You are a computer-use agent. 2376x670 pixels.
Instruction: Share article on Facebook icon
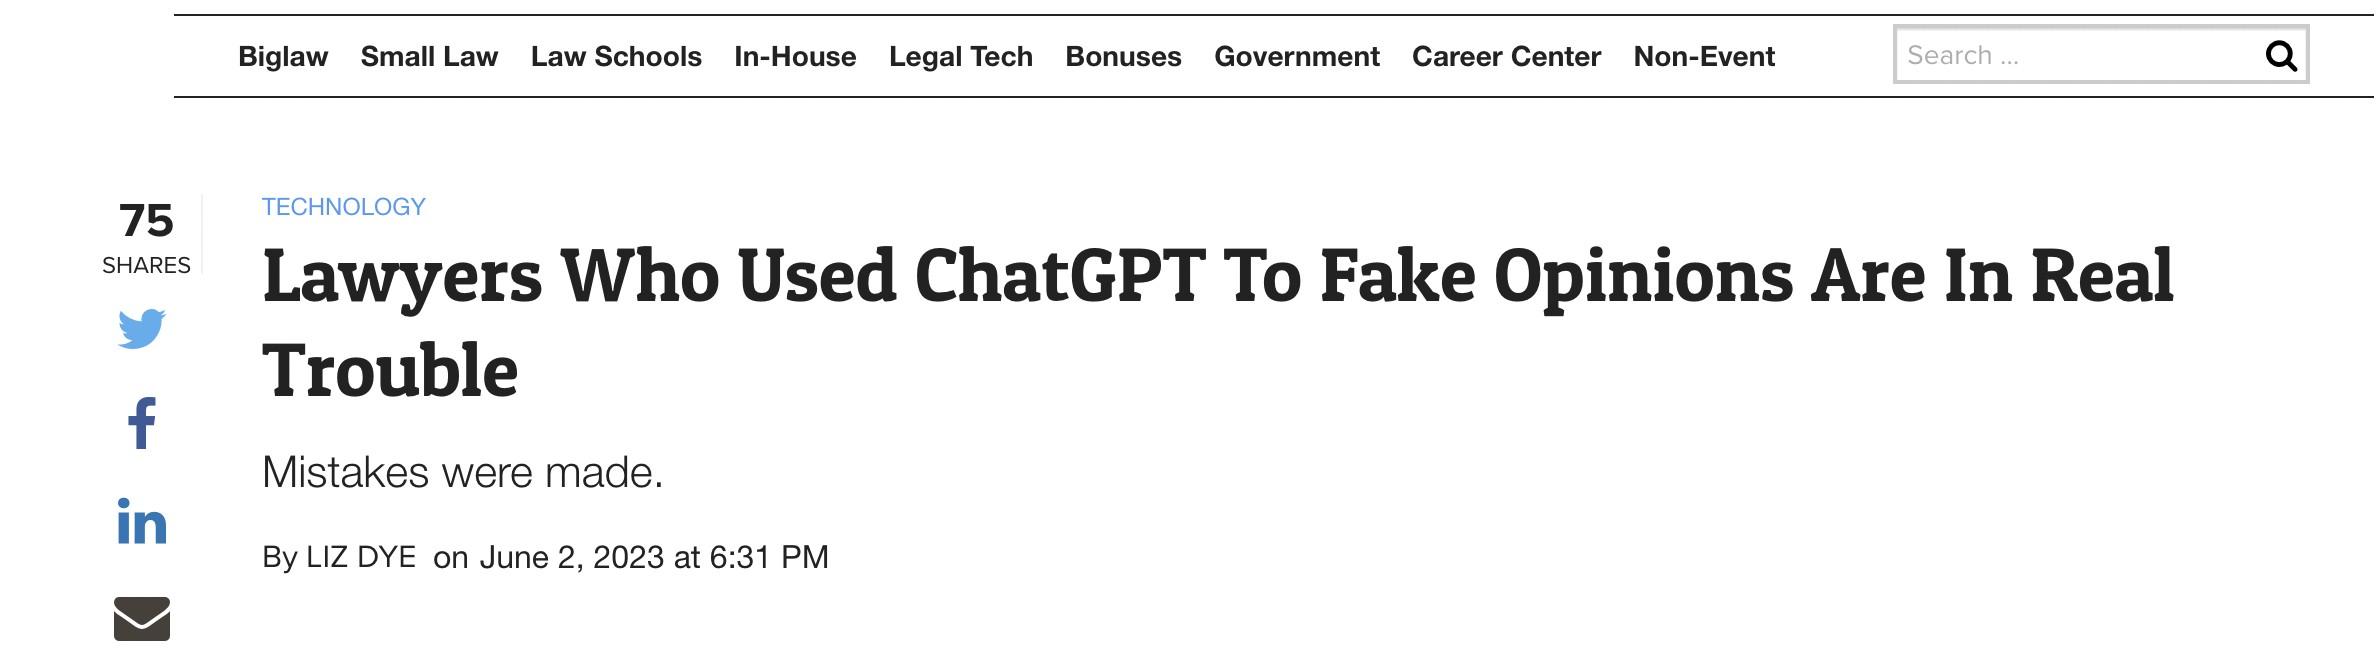142,423
